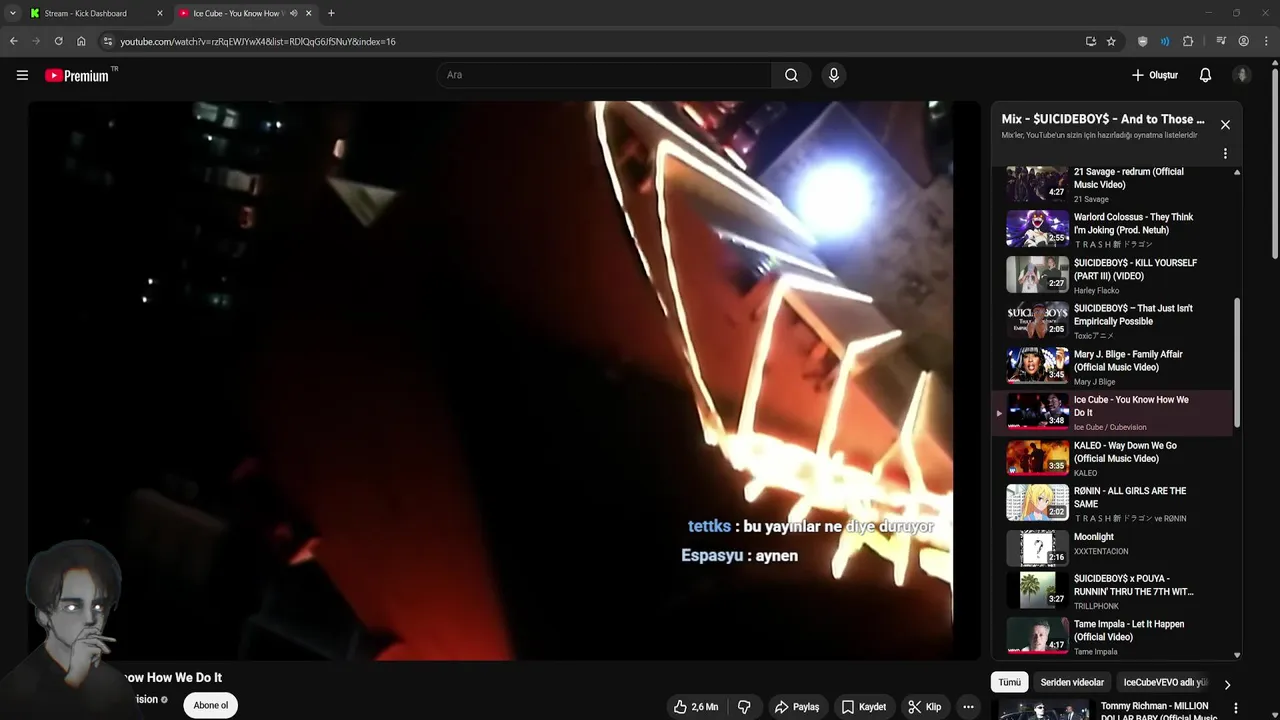Open the video's more actions ellipsis

point(968,706)
